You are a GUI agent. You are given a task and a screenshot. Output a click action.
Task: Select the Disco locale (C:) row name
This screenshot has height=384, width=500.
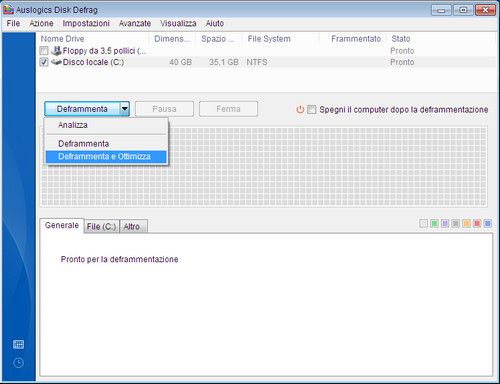pos(93,62)
